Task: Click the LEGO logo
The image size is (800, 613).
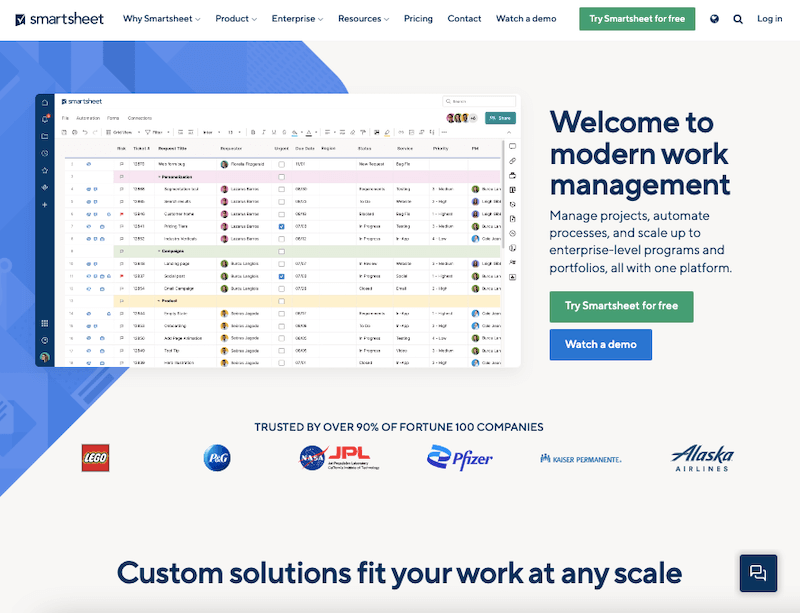Action: pos(95,458)
